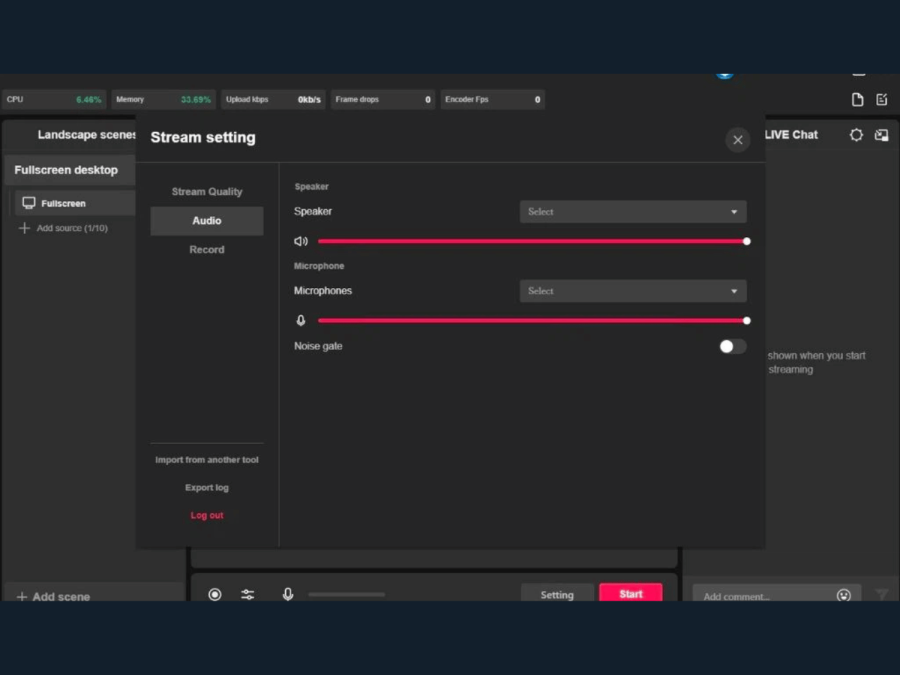Viewport: 900px width, 675px height.
Task: Select the Fullscreen source item
Action: 75,203
